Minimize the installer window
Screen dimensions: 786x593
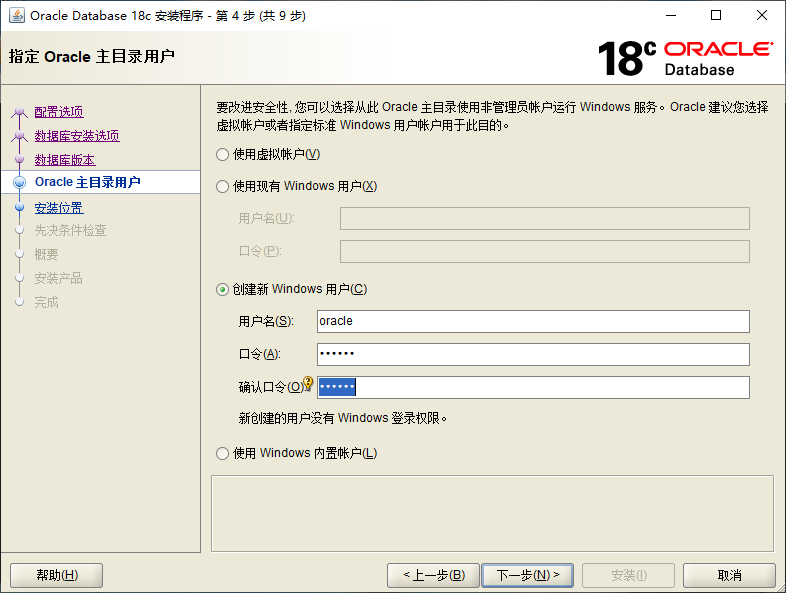(671, 16)
